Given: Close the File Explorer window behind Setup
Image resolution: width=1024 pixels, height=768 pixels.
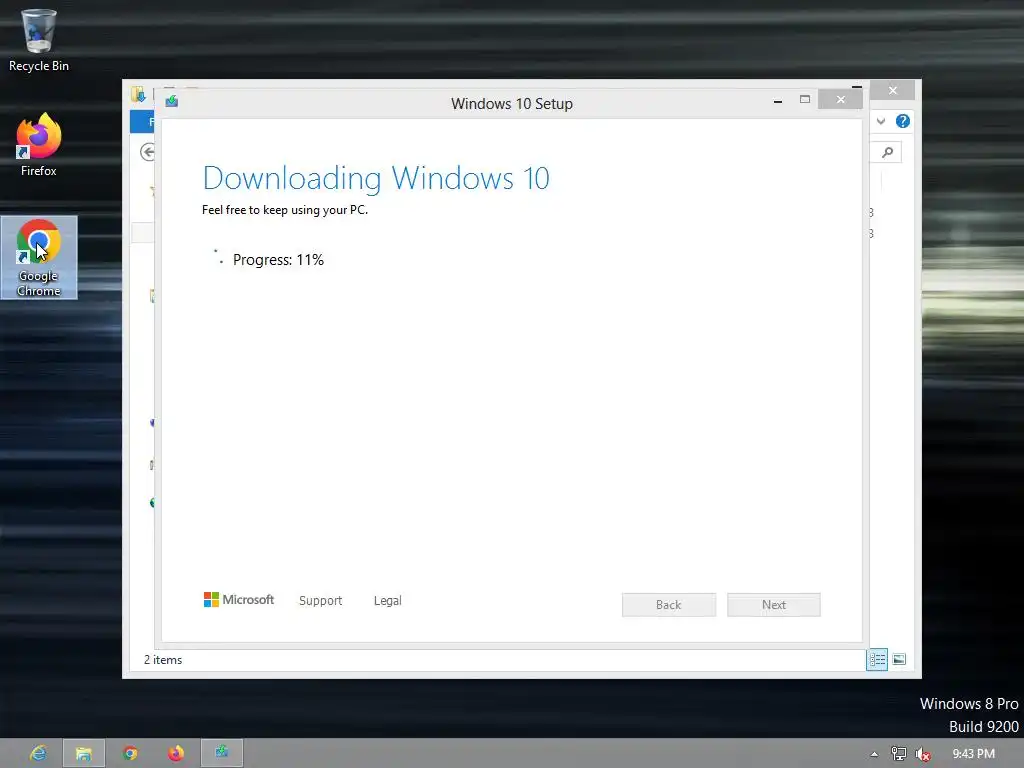Looking at the screenshot, I should [893, 90].
